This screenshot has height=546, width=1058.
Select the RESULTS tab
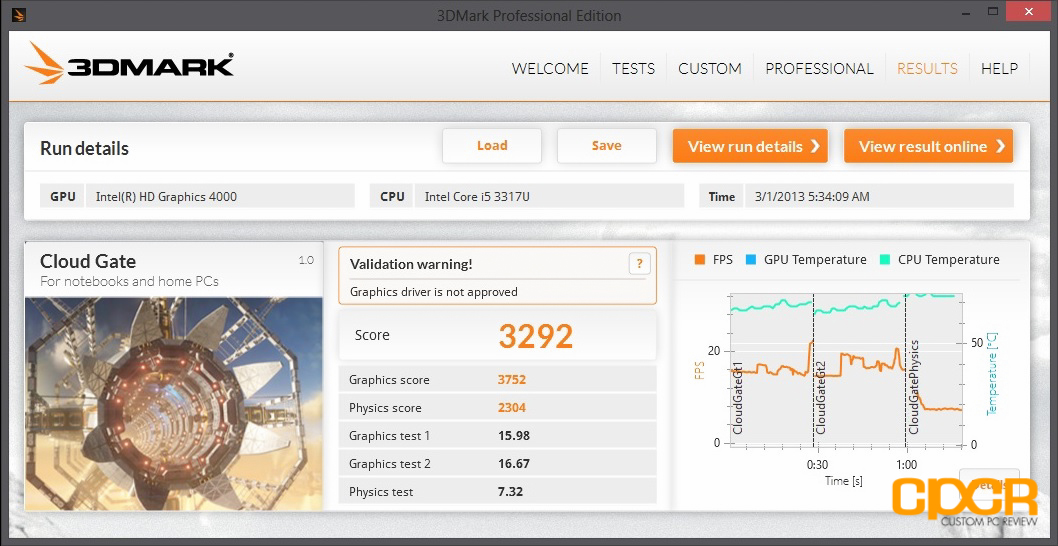click(927, 69)
